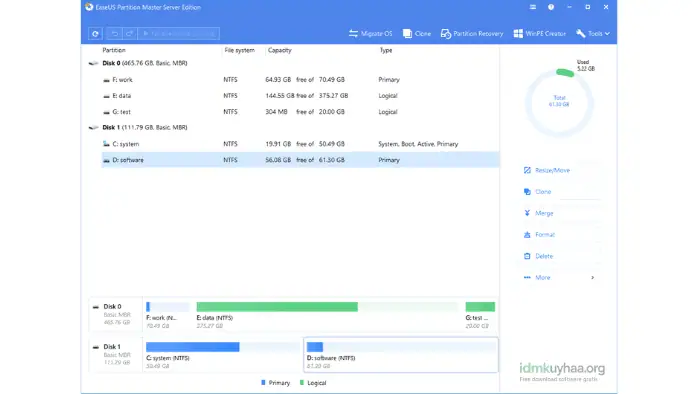Click '144.55 GB' free value for E: data

click(280, 96)
